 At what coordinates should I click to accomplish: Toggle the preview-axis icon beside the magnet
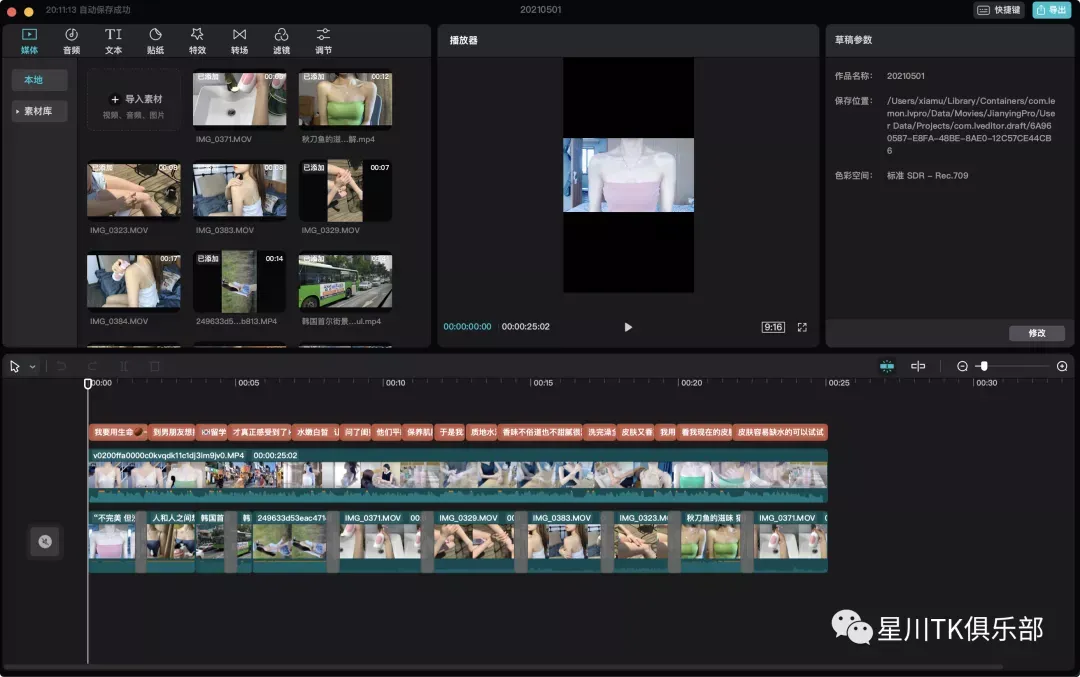[x=917, y=366]
